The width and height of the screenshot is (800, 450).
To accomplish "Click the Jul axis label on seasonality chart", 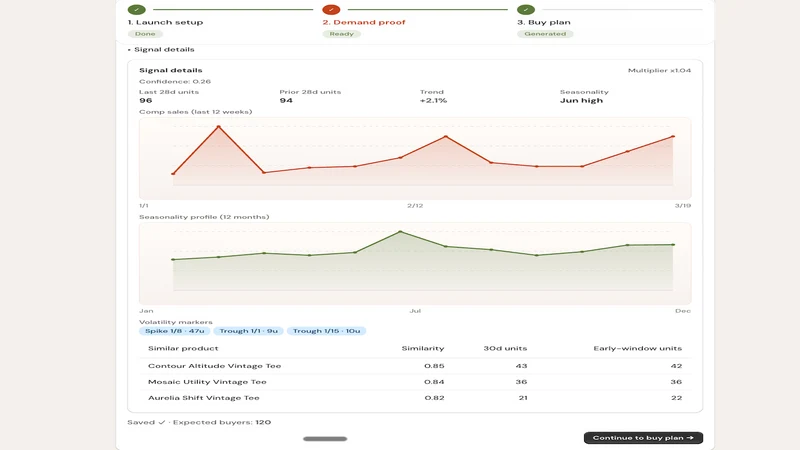I will [415, 311].
